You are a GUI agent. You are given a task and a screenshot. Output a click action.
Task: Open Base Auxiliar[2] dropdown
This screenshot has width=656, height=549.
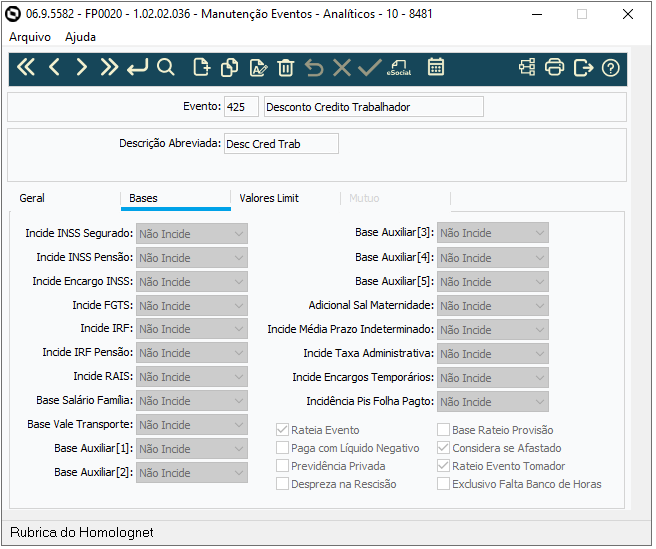point(192,473)
